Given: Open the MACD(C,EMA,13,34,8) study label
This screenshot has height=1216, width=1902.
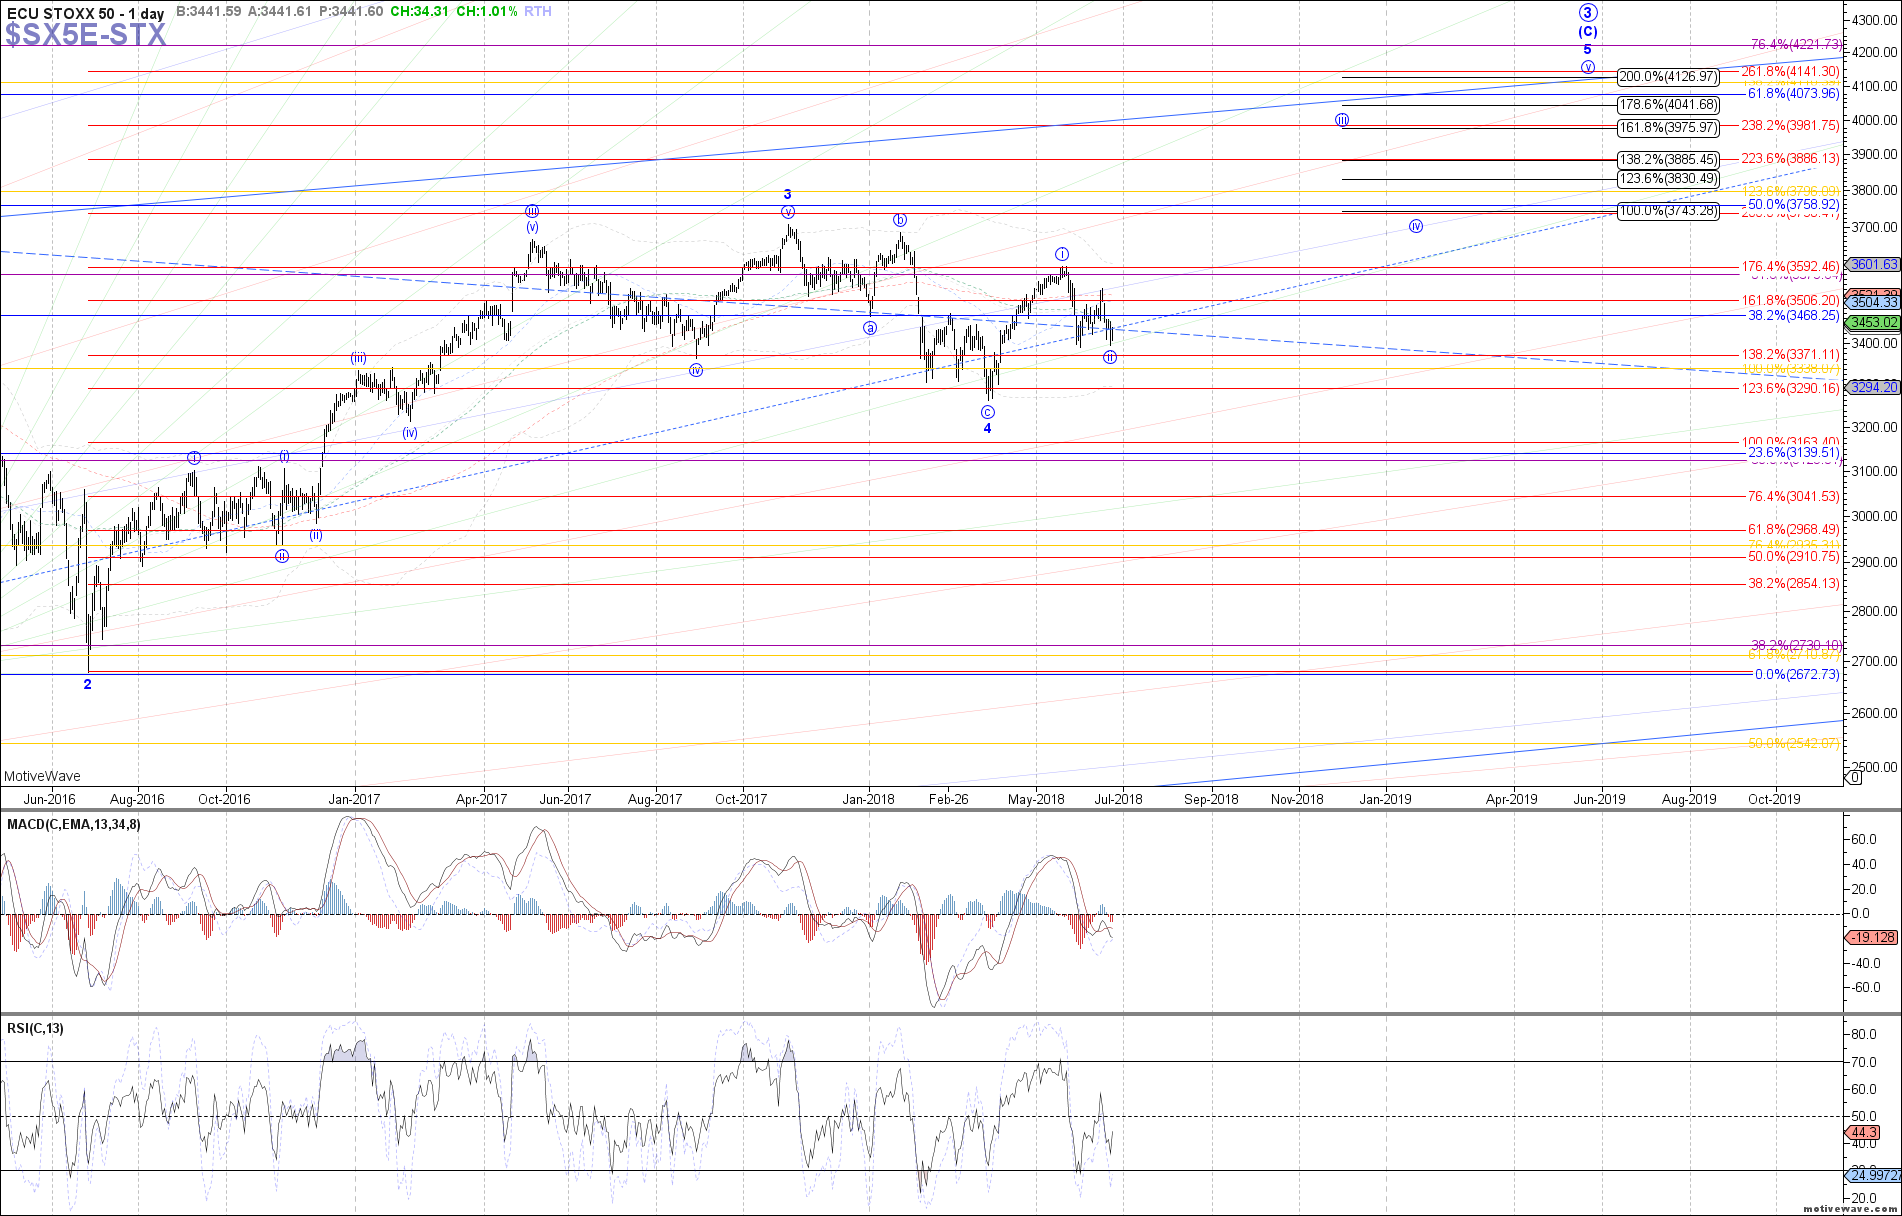Looking at the screenshot, I should click(74, 825).
